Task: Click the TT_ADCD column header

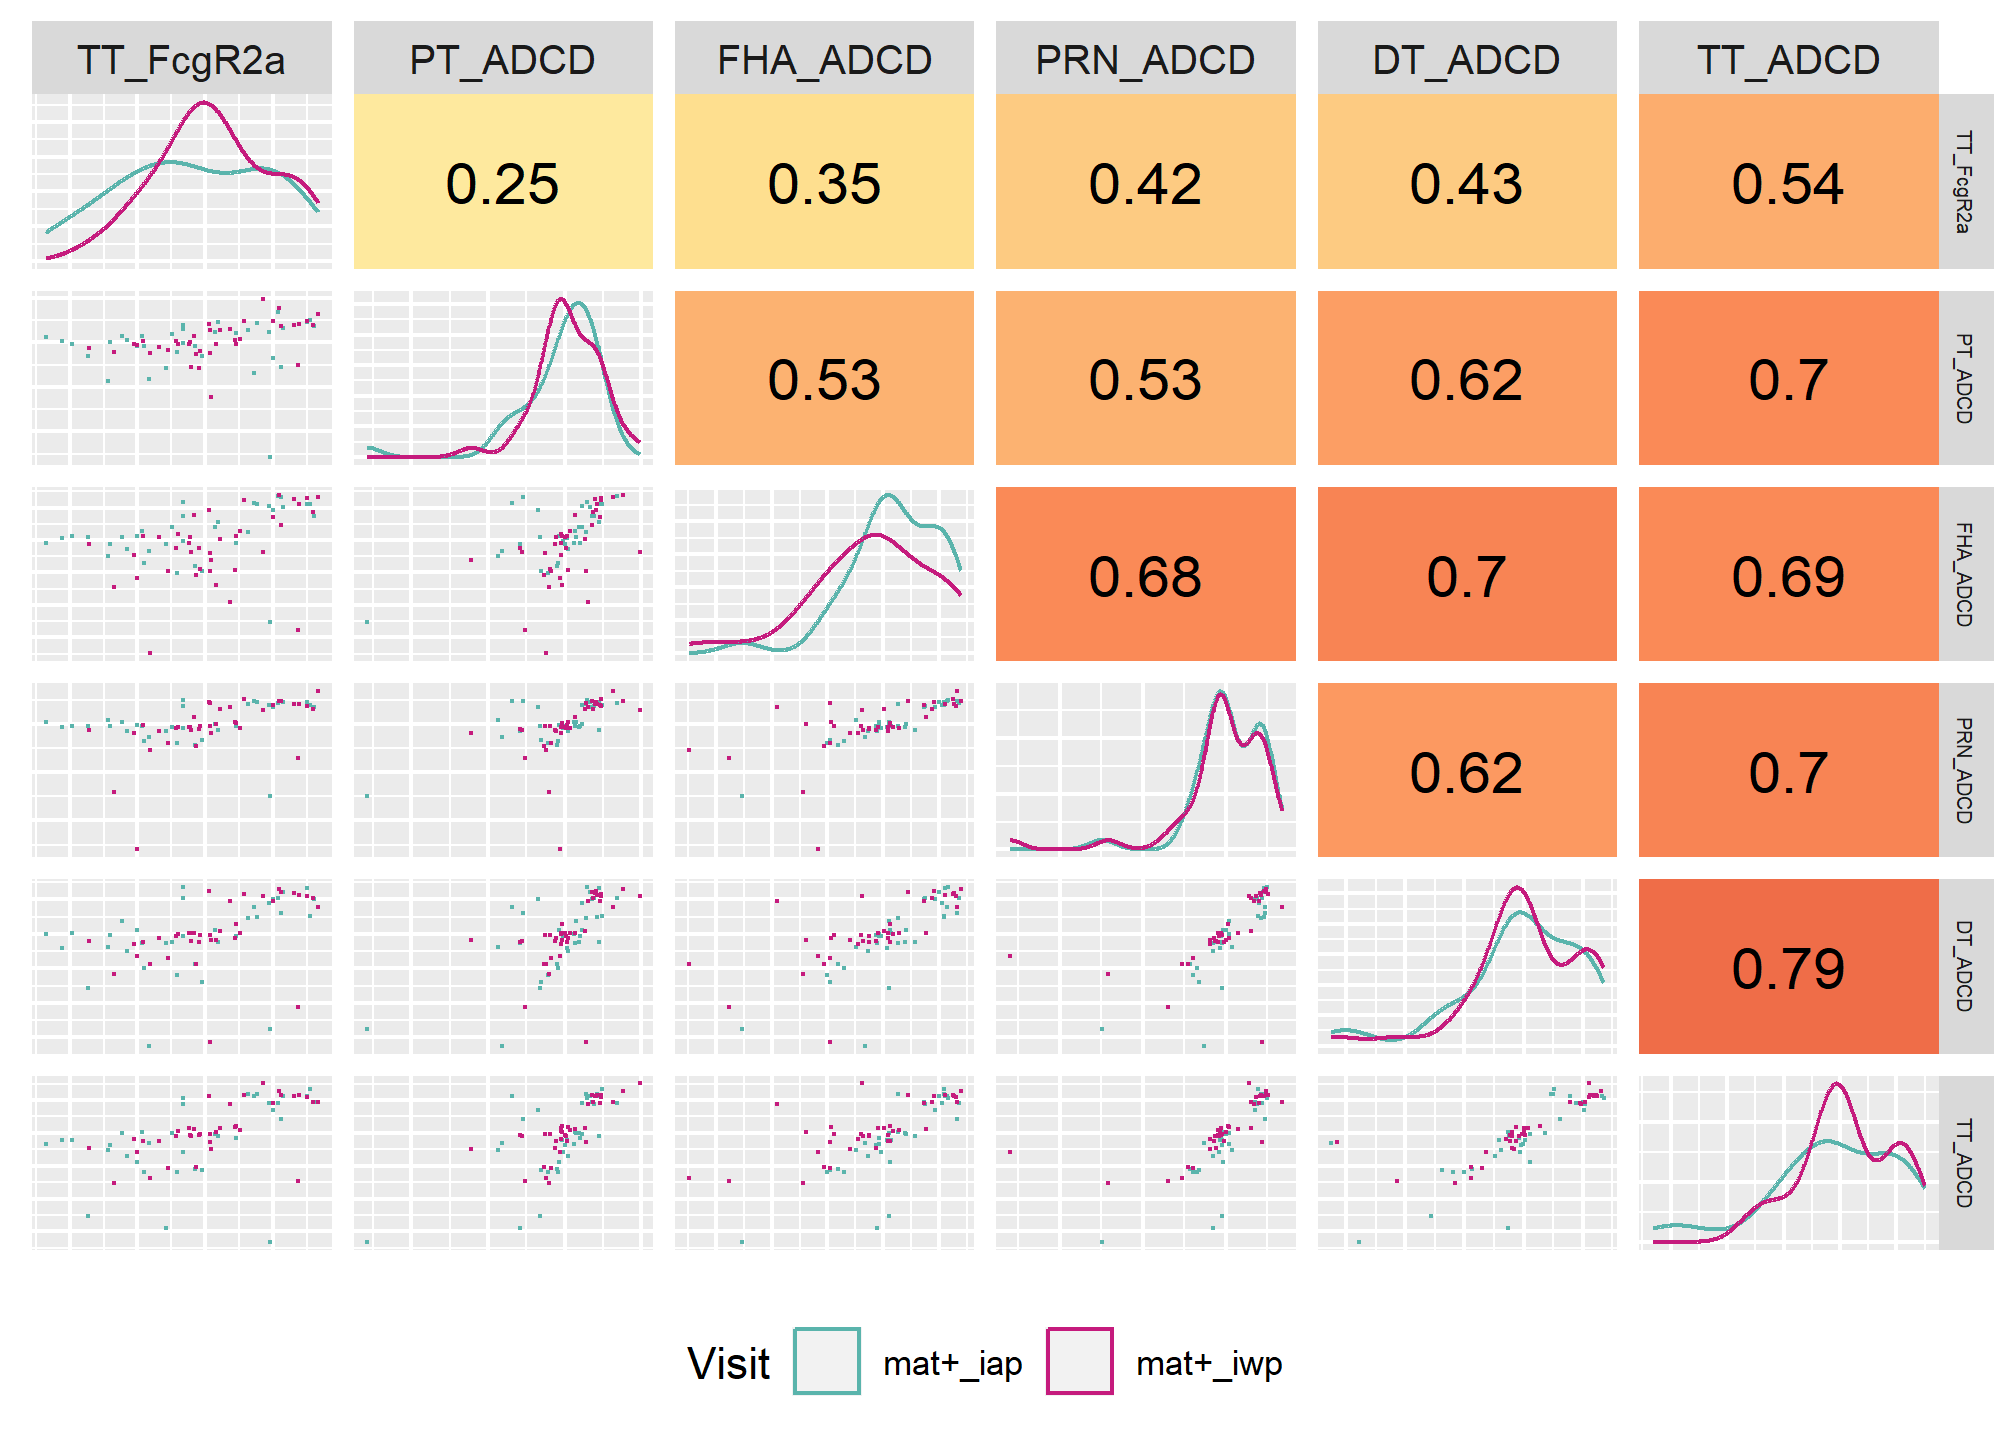Action: point(1788,58)
